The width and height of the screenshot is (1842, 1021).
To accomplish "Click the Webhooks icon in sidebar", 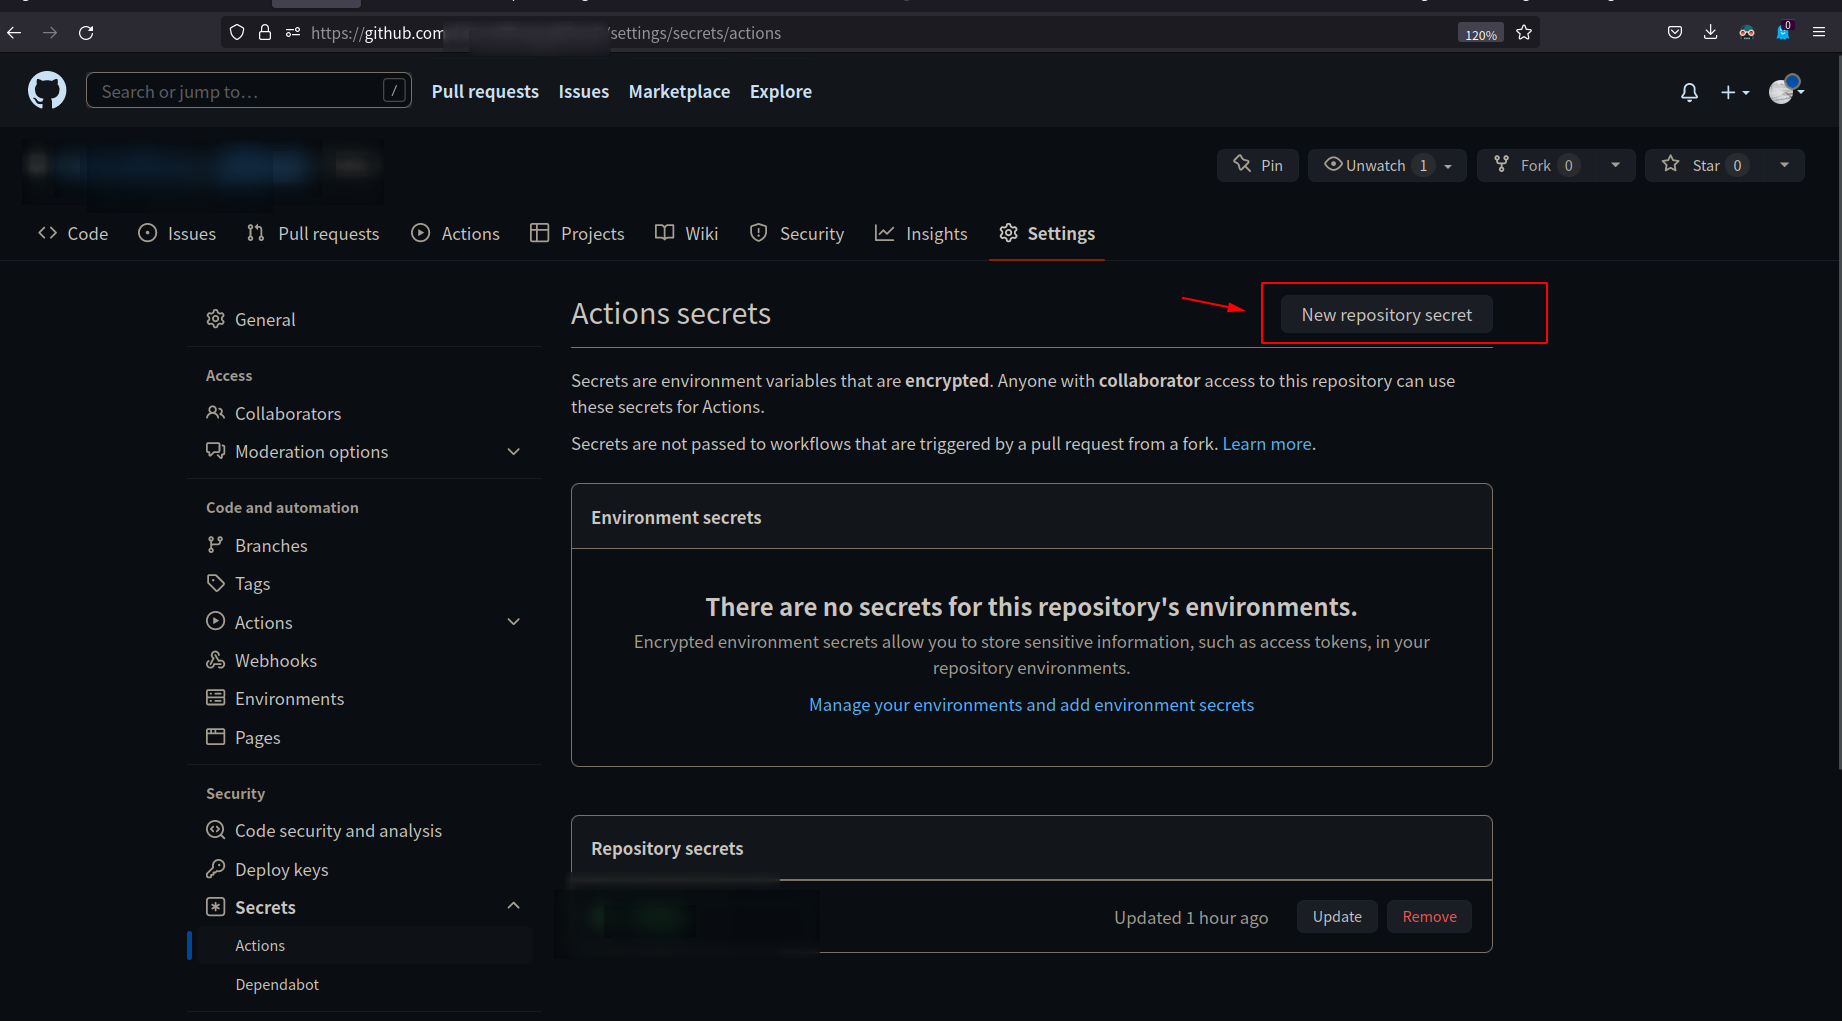I will pyautogui.click(x=215, y=660).
